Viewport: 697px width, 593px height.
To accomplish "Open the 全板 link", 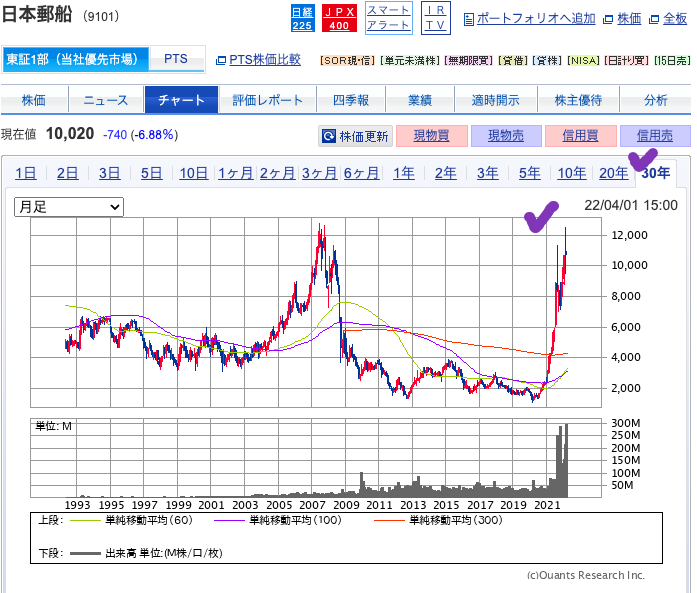I will 675,19.
